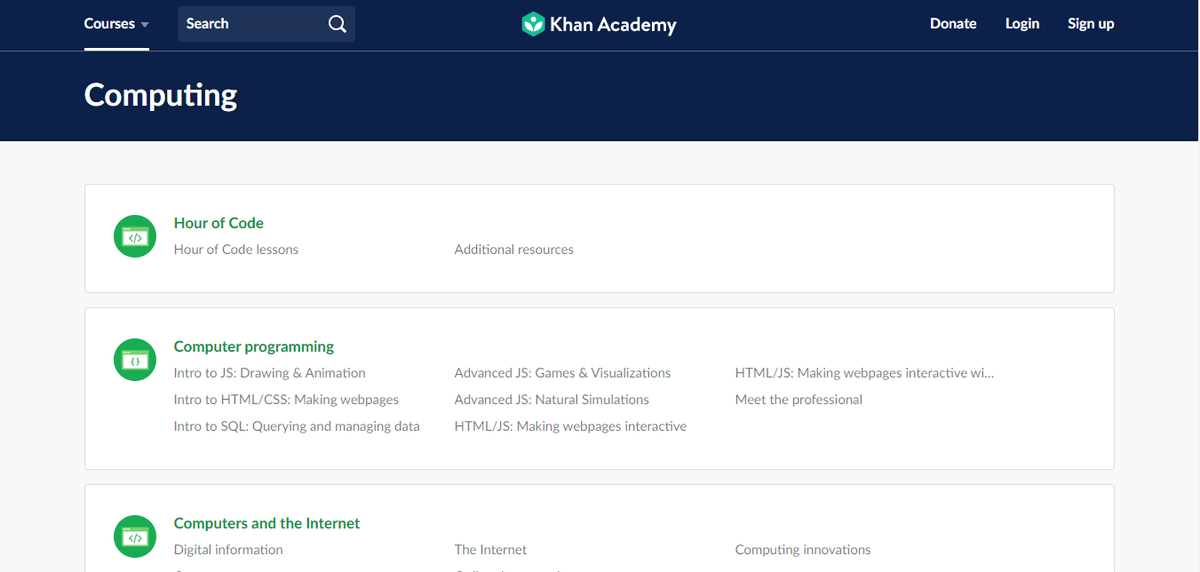This screenshot has width=1200, height=572.
Task: Open the Computer programming course heading
Action: coord(254,347)
